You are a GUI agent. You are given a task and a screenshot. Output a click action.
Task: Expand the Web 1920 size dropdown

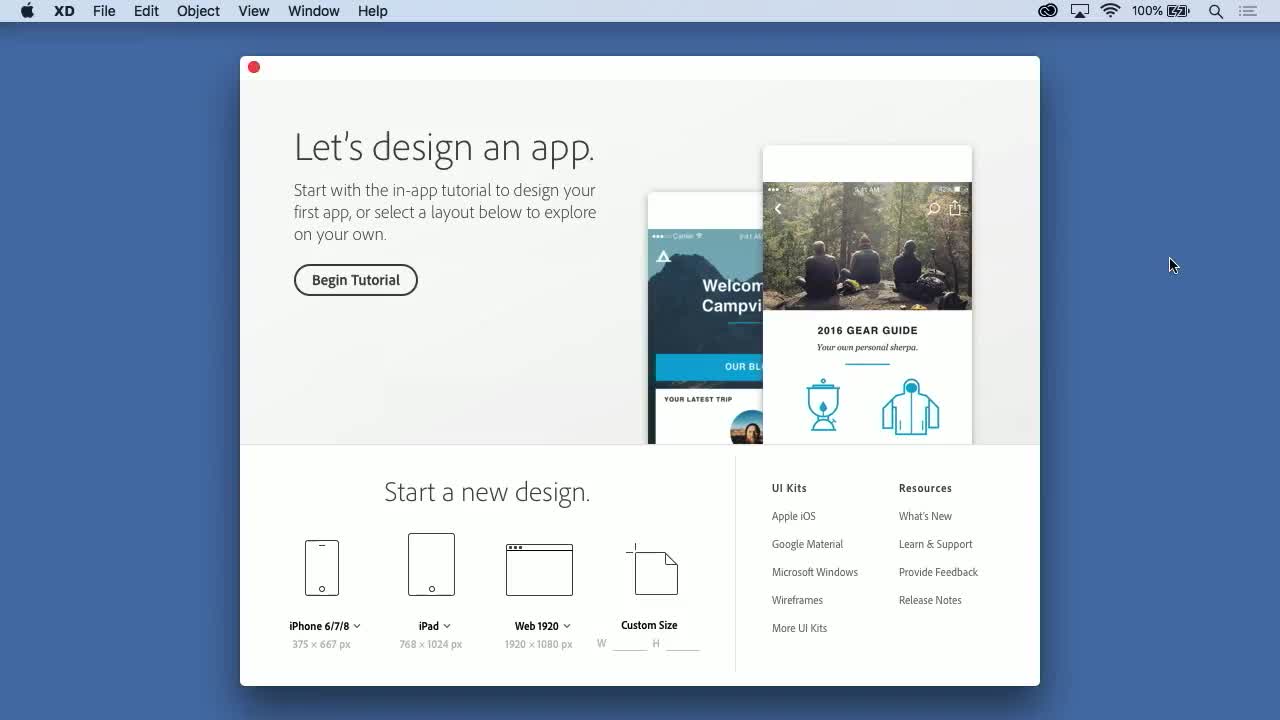point(566,625)
